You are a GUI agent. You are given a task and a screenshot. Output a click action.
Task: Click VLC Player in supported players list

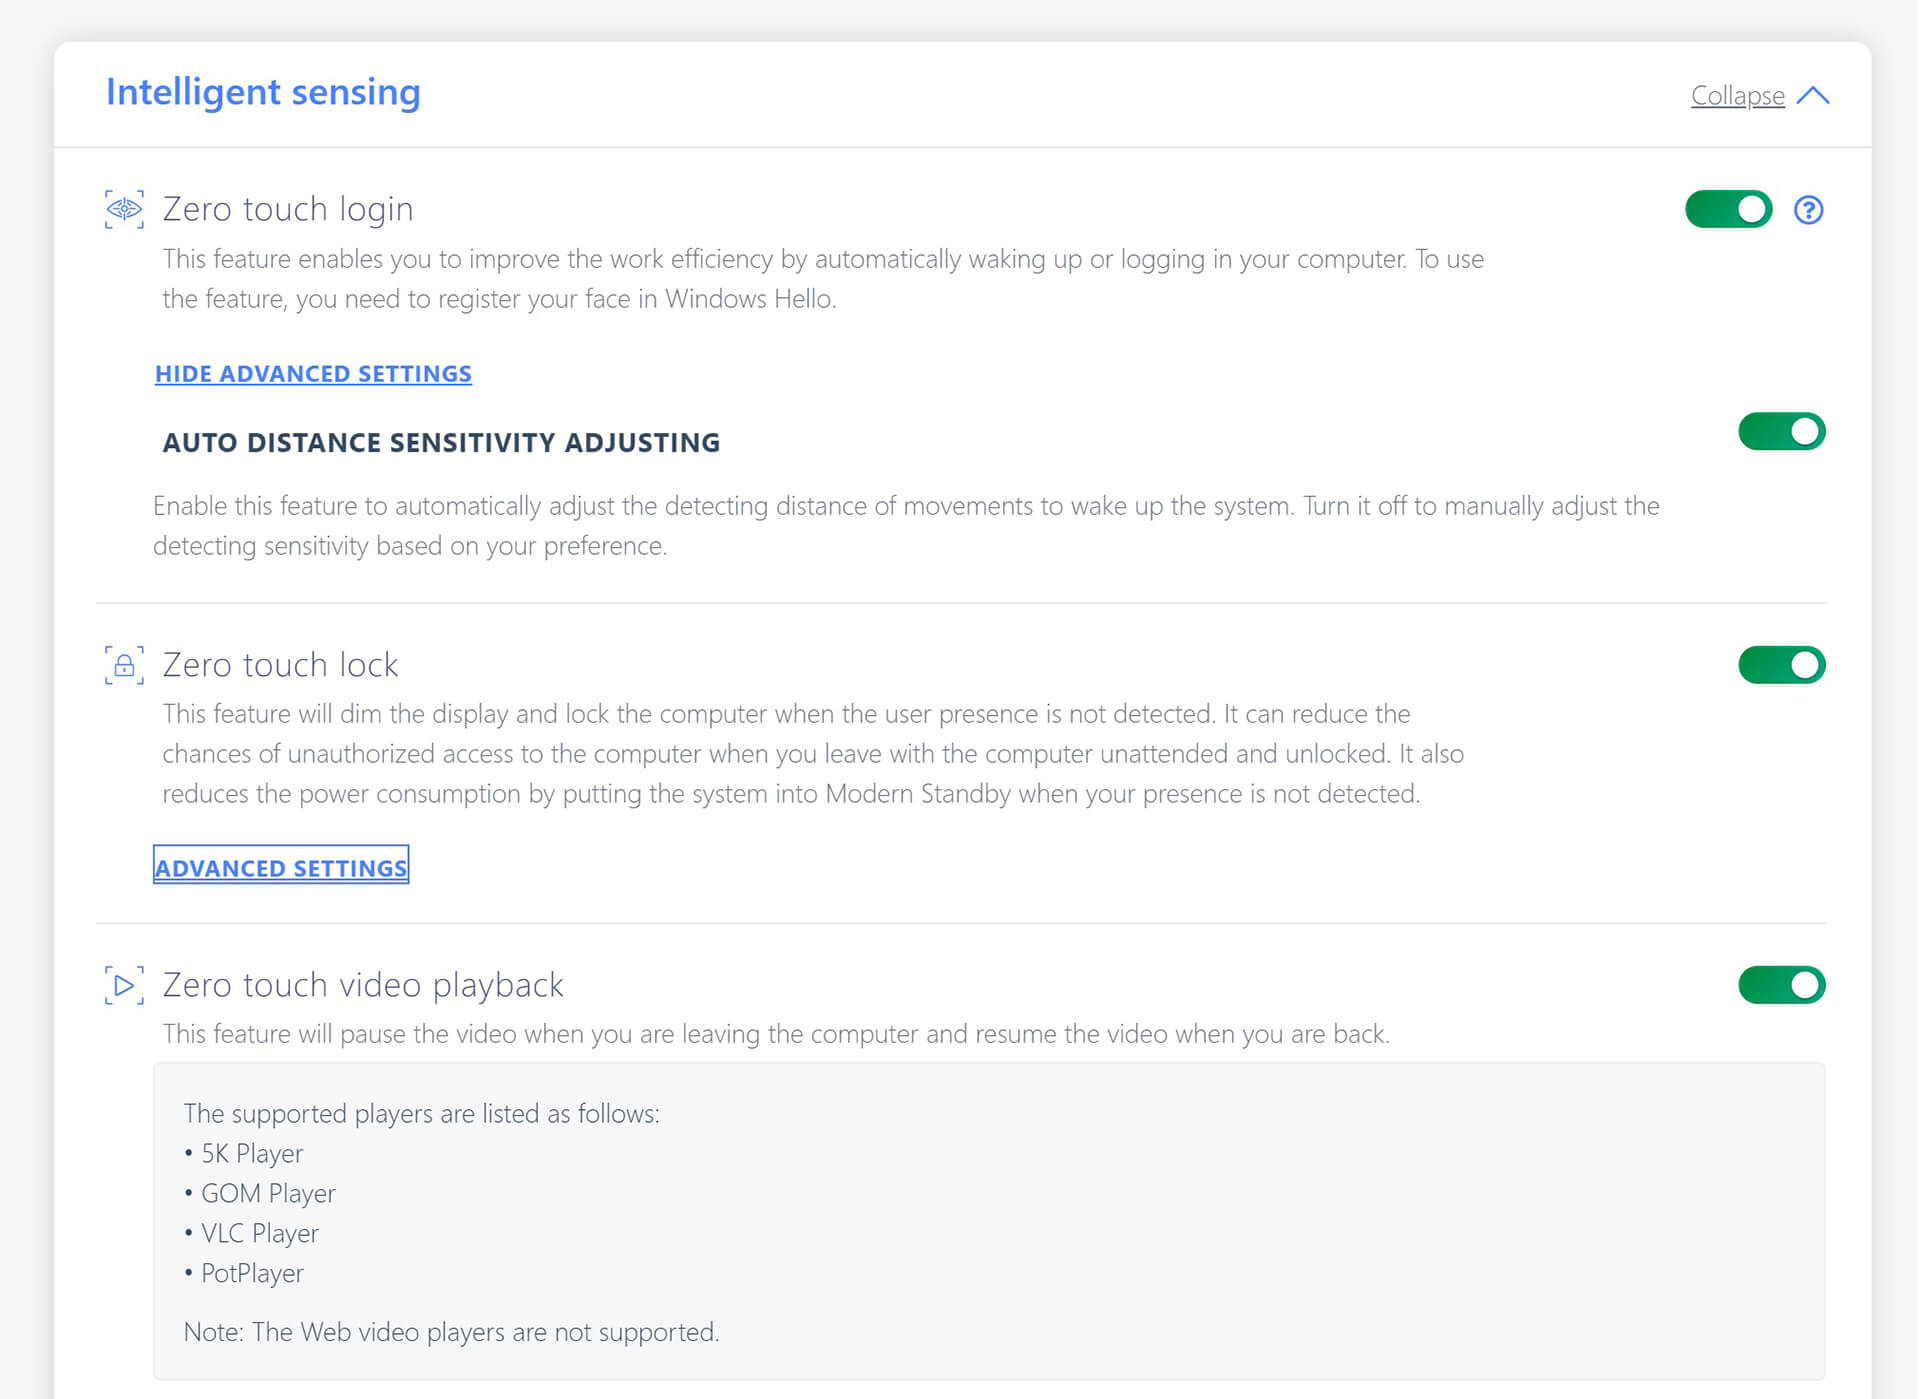pos(259,1233)
